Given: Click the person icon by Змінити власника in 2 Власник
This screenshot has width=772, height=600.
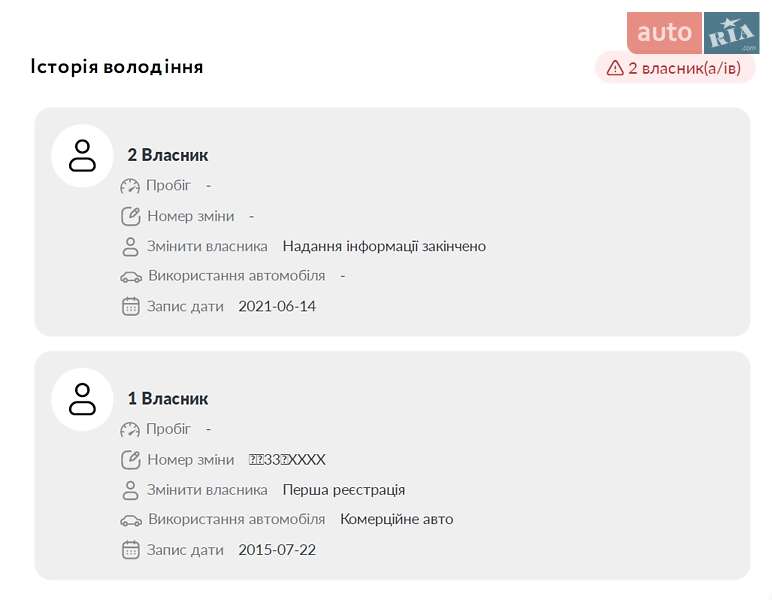Looking at the screenshot, I should [x=130, y=246].
